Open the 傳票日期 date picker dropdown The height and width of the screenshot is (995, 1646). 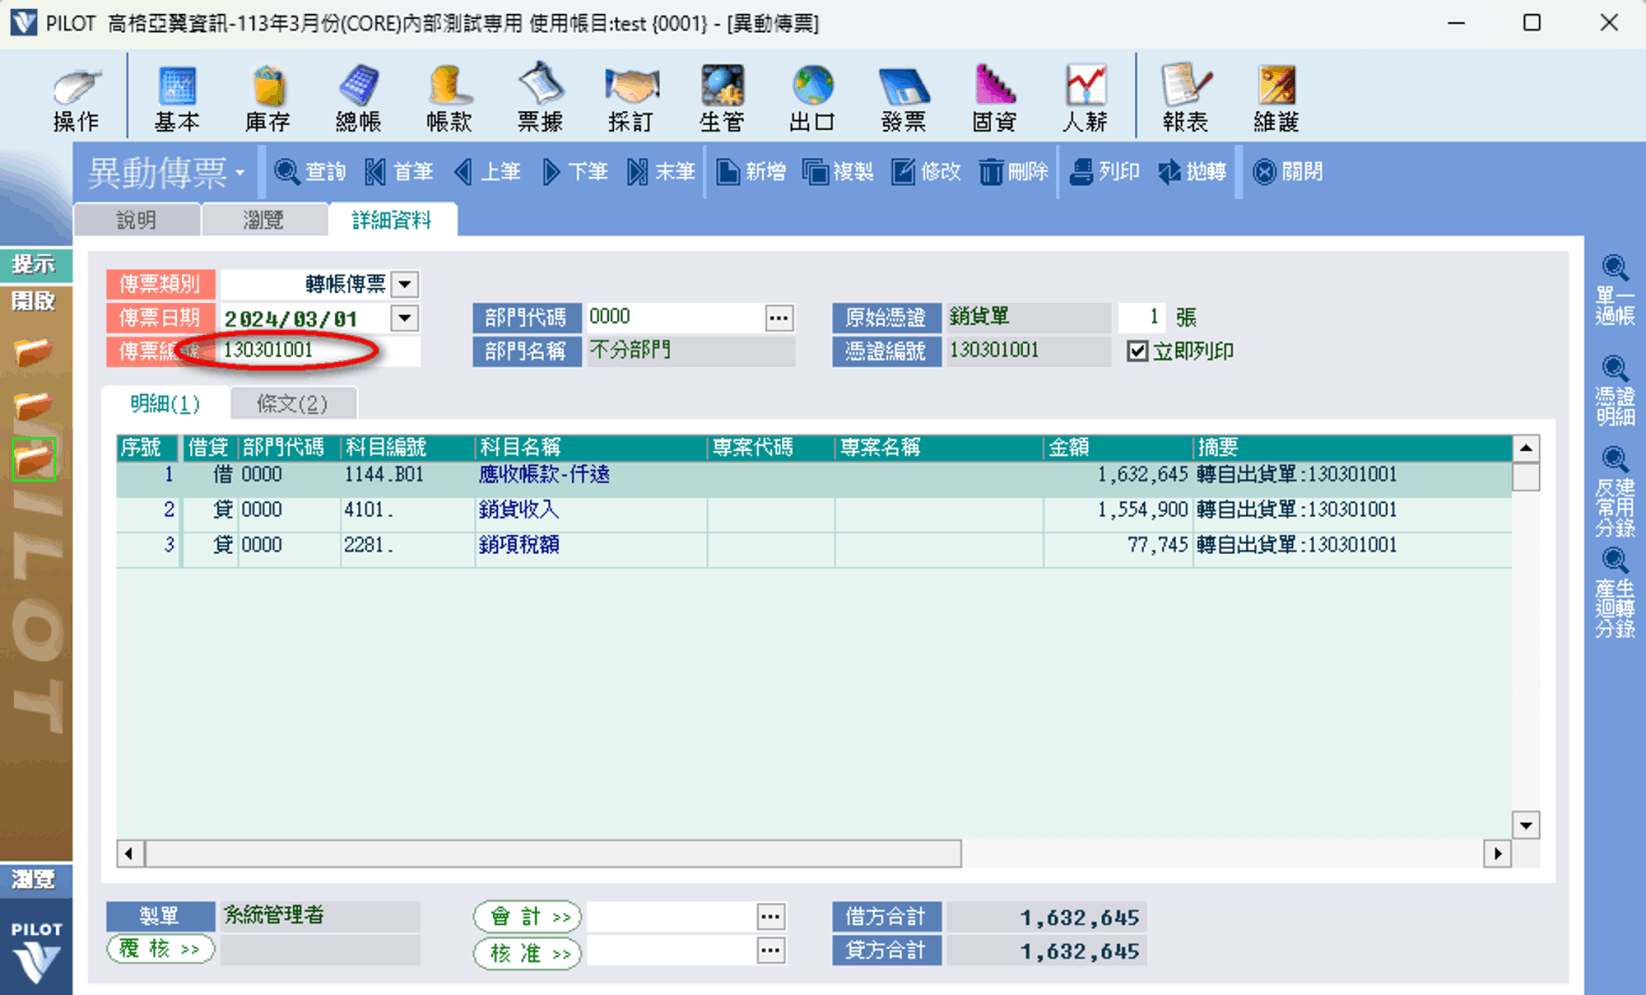point(405,319)
